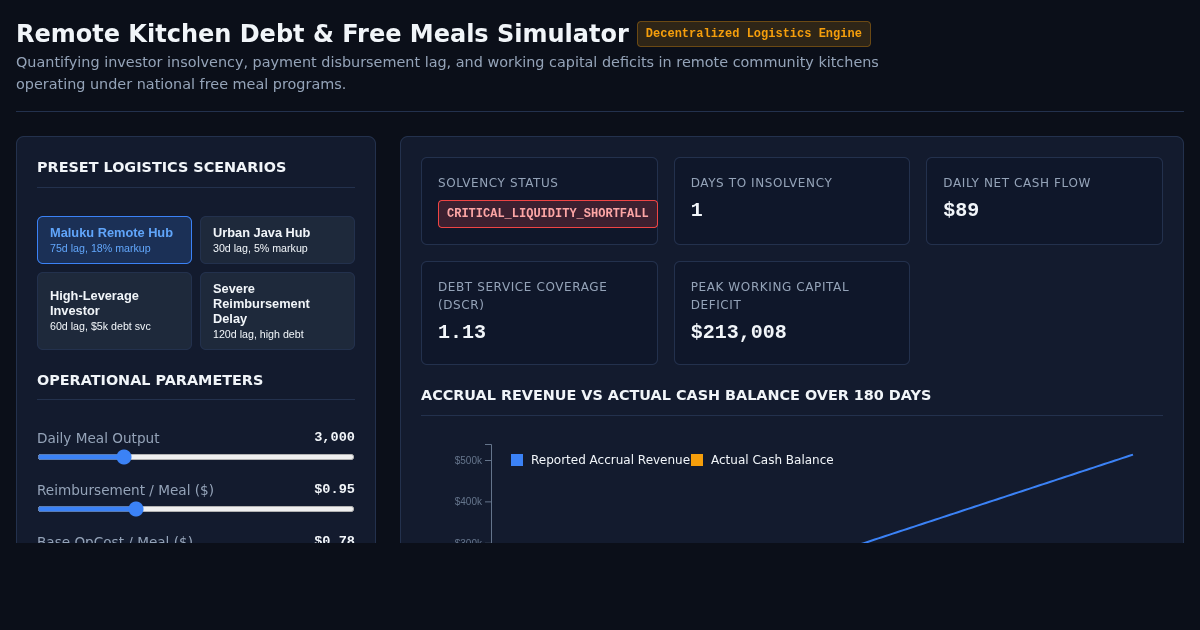
Task: Click the Days to Insolvency card
Action: pos(792,201)
